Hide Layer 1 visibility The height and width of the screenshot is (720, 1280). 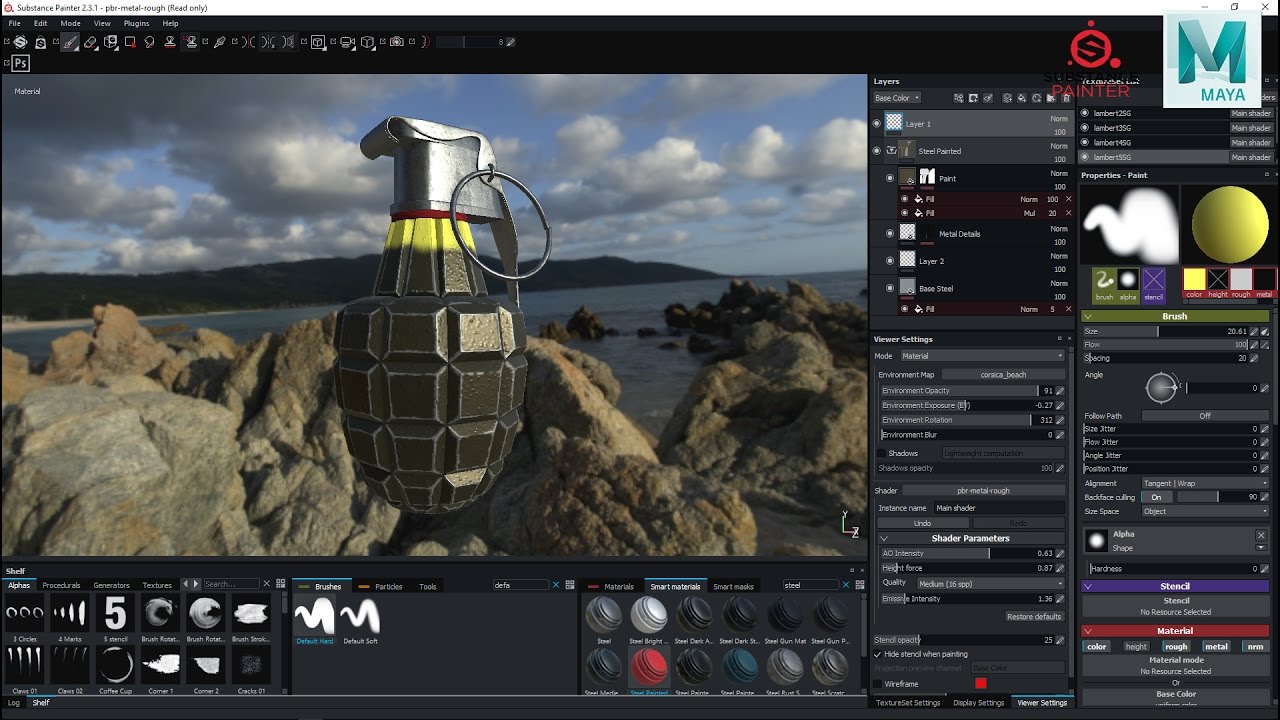(x=877, y=124)
